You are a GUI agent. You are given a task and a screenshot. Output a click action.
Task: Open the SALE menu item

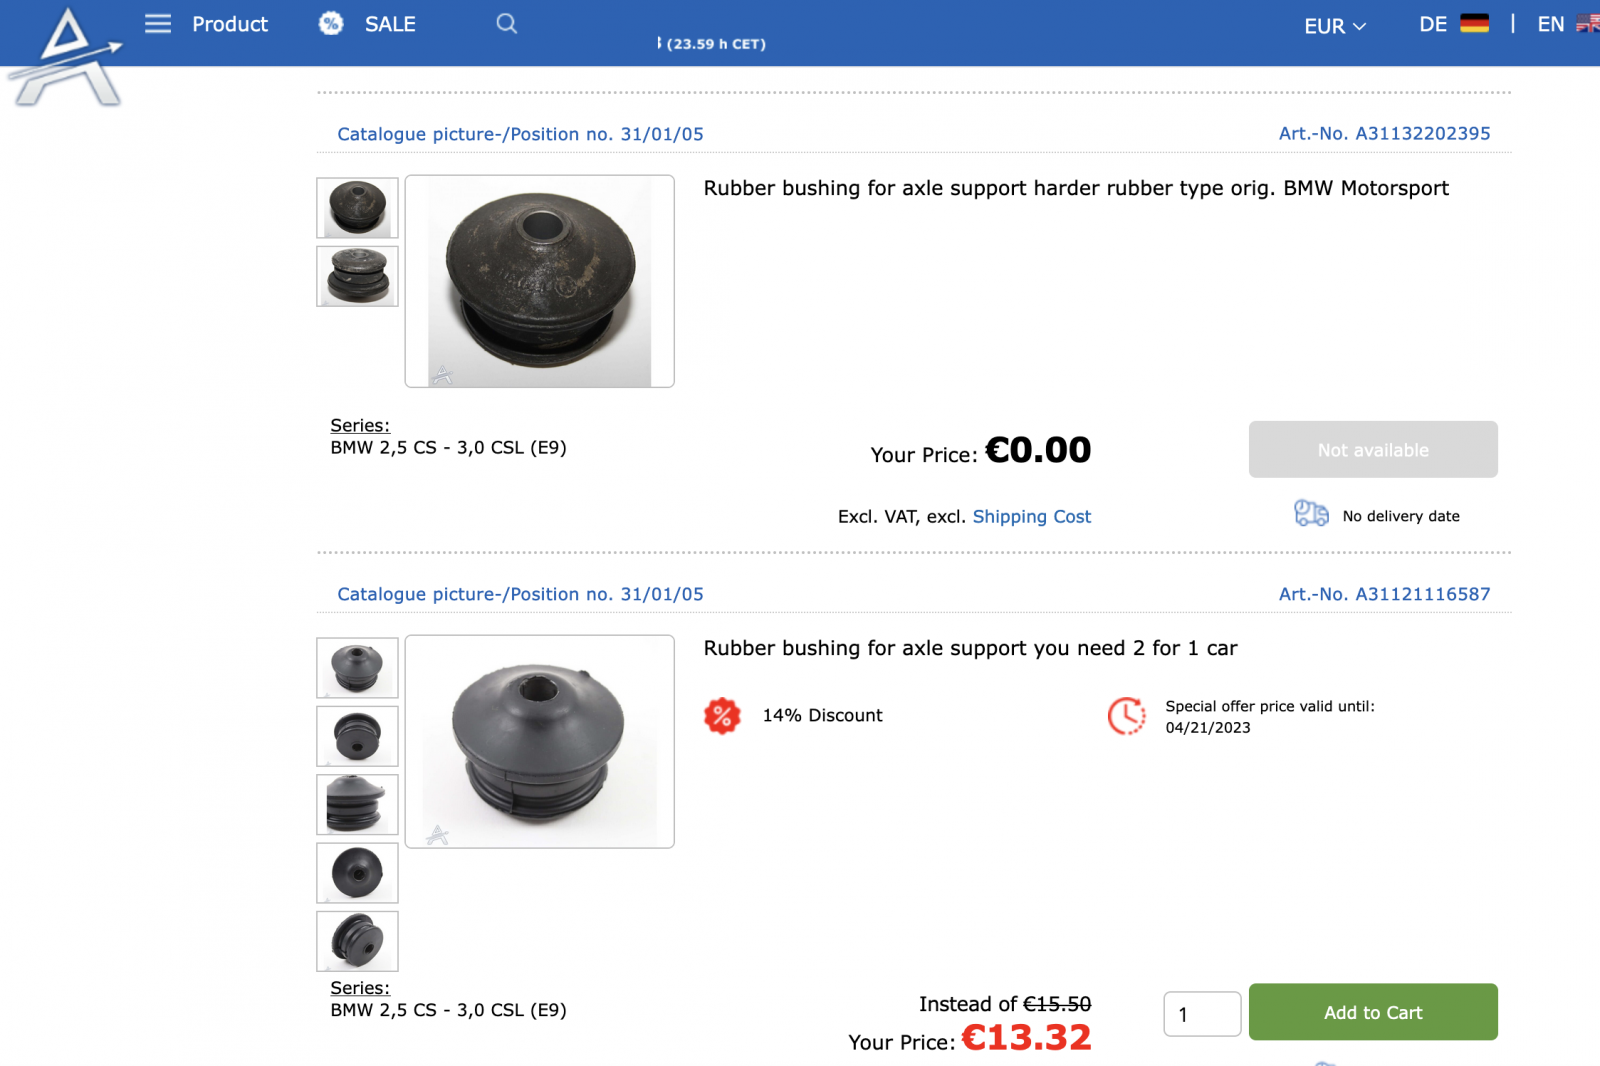coord(390,24)
